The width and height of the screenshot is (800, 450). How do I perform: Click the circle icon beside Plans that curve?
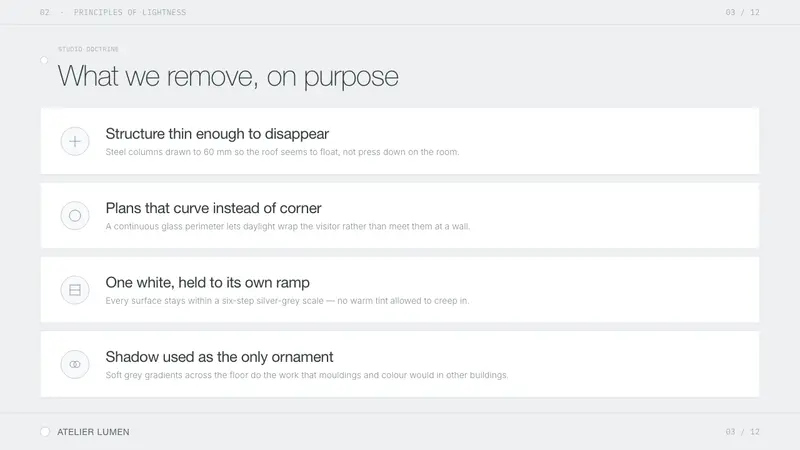(x=75, y=216)
